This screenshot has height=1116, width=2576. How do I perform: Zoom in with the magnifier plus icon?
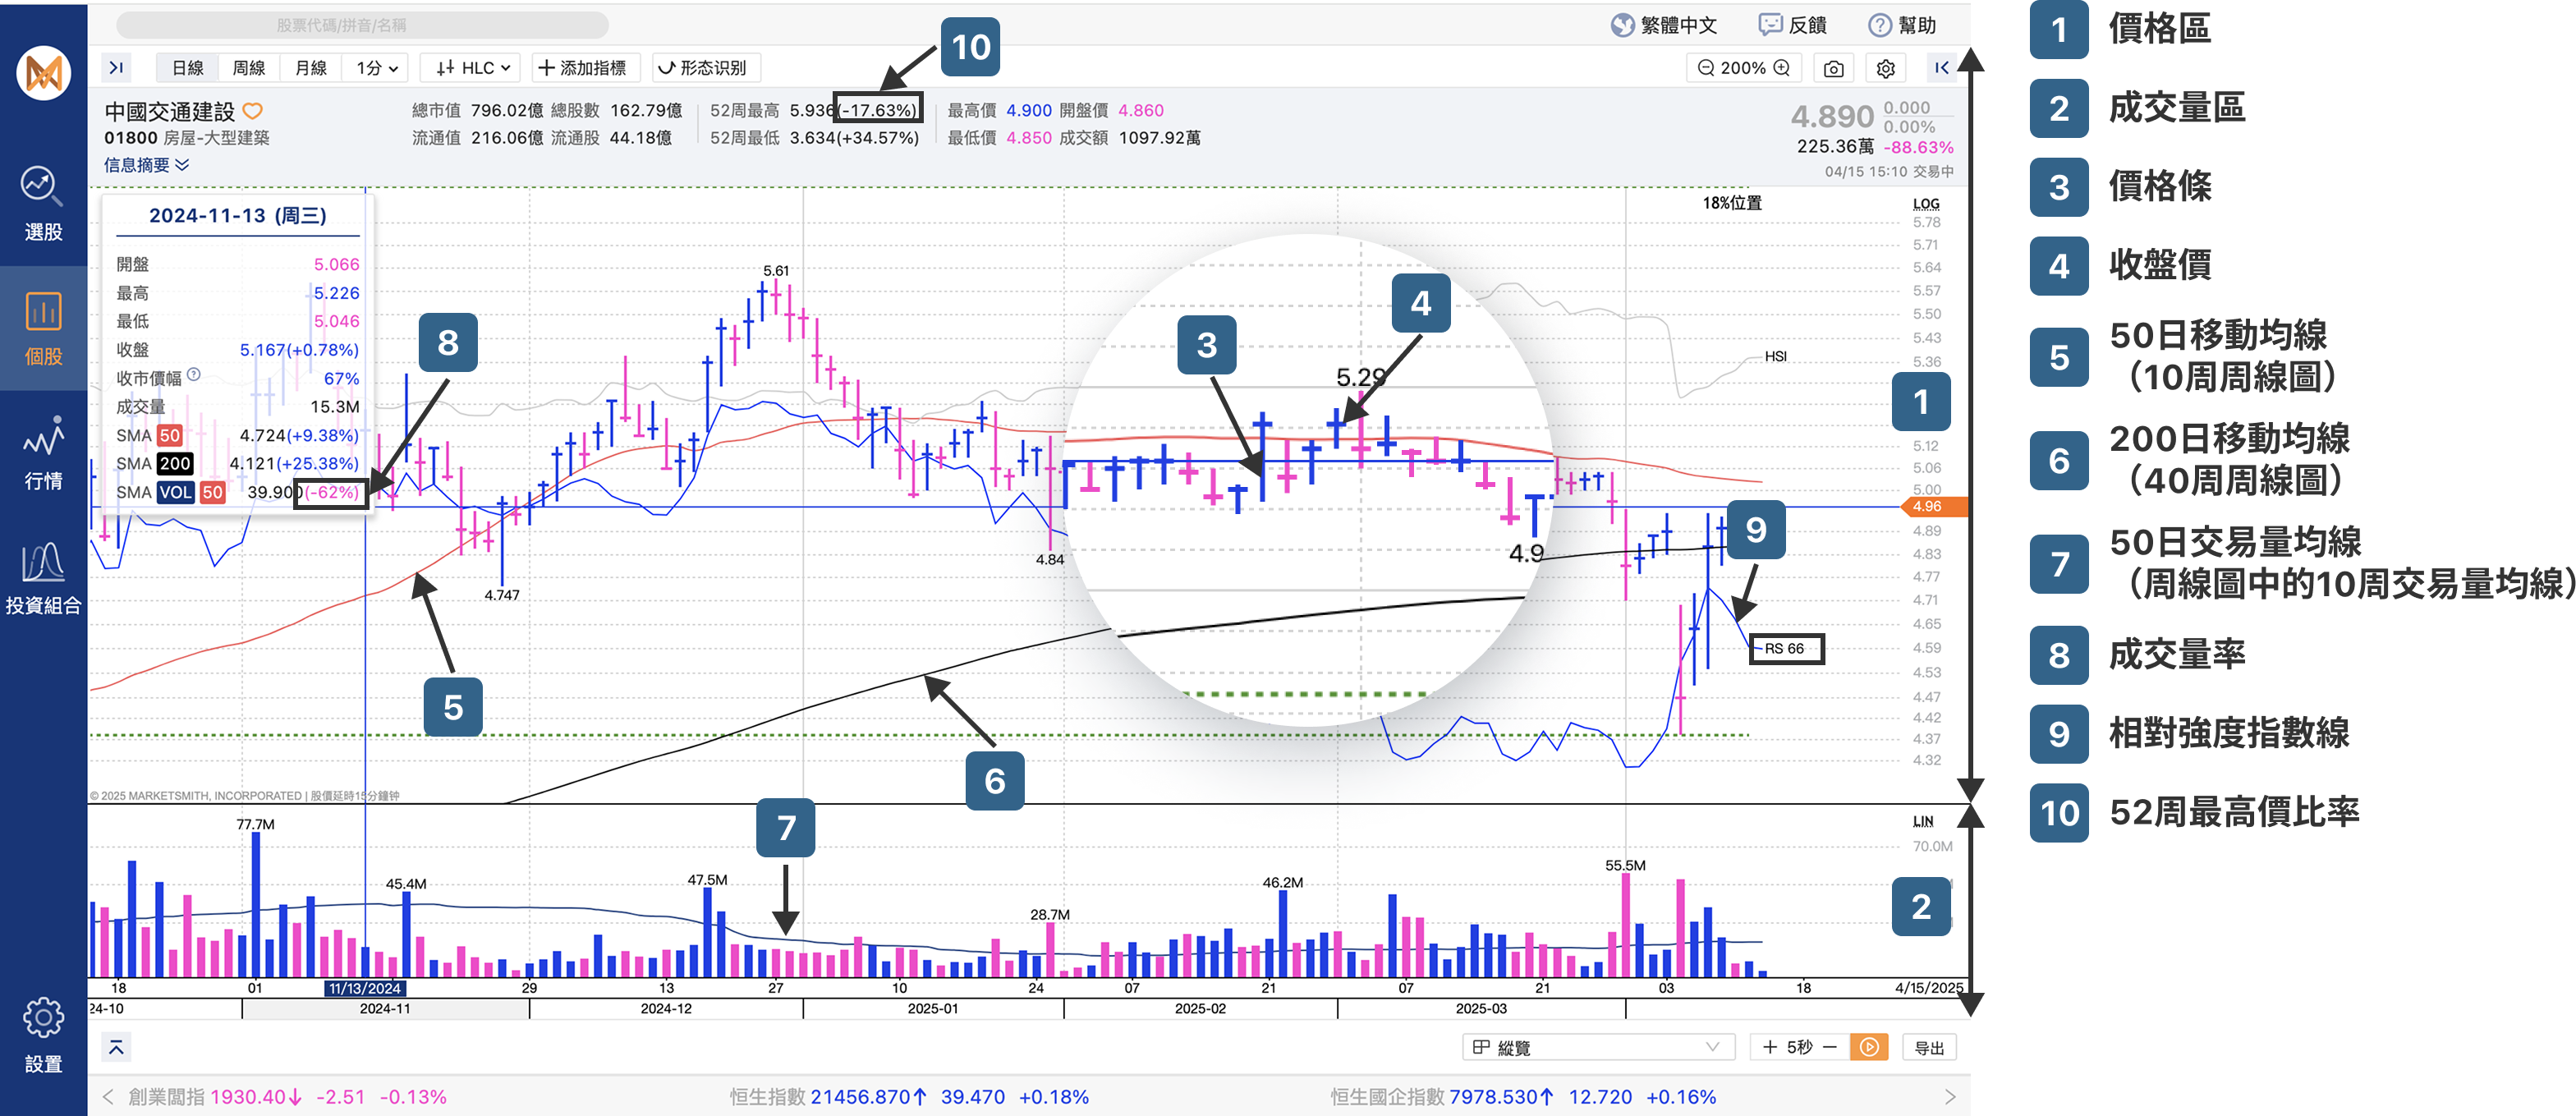pyautogui.click(x=1782, y=68)
